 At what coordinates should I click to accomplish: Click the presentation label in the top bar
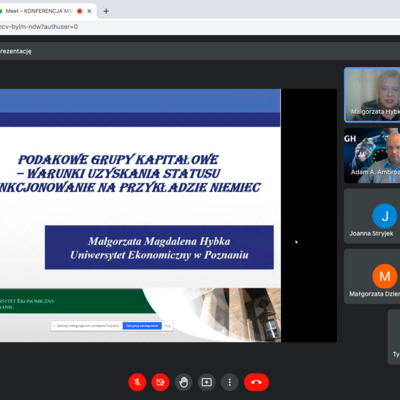(x=16, y=51)
